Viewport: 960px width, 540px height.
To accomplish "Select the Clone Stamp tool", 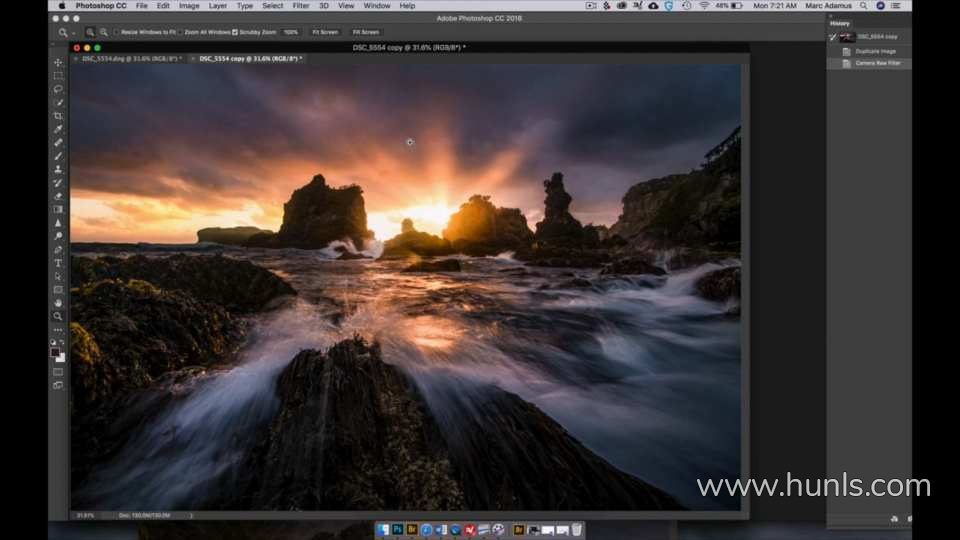I will click(x=58, y=169).
